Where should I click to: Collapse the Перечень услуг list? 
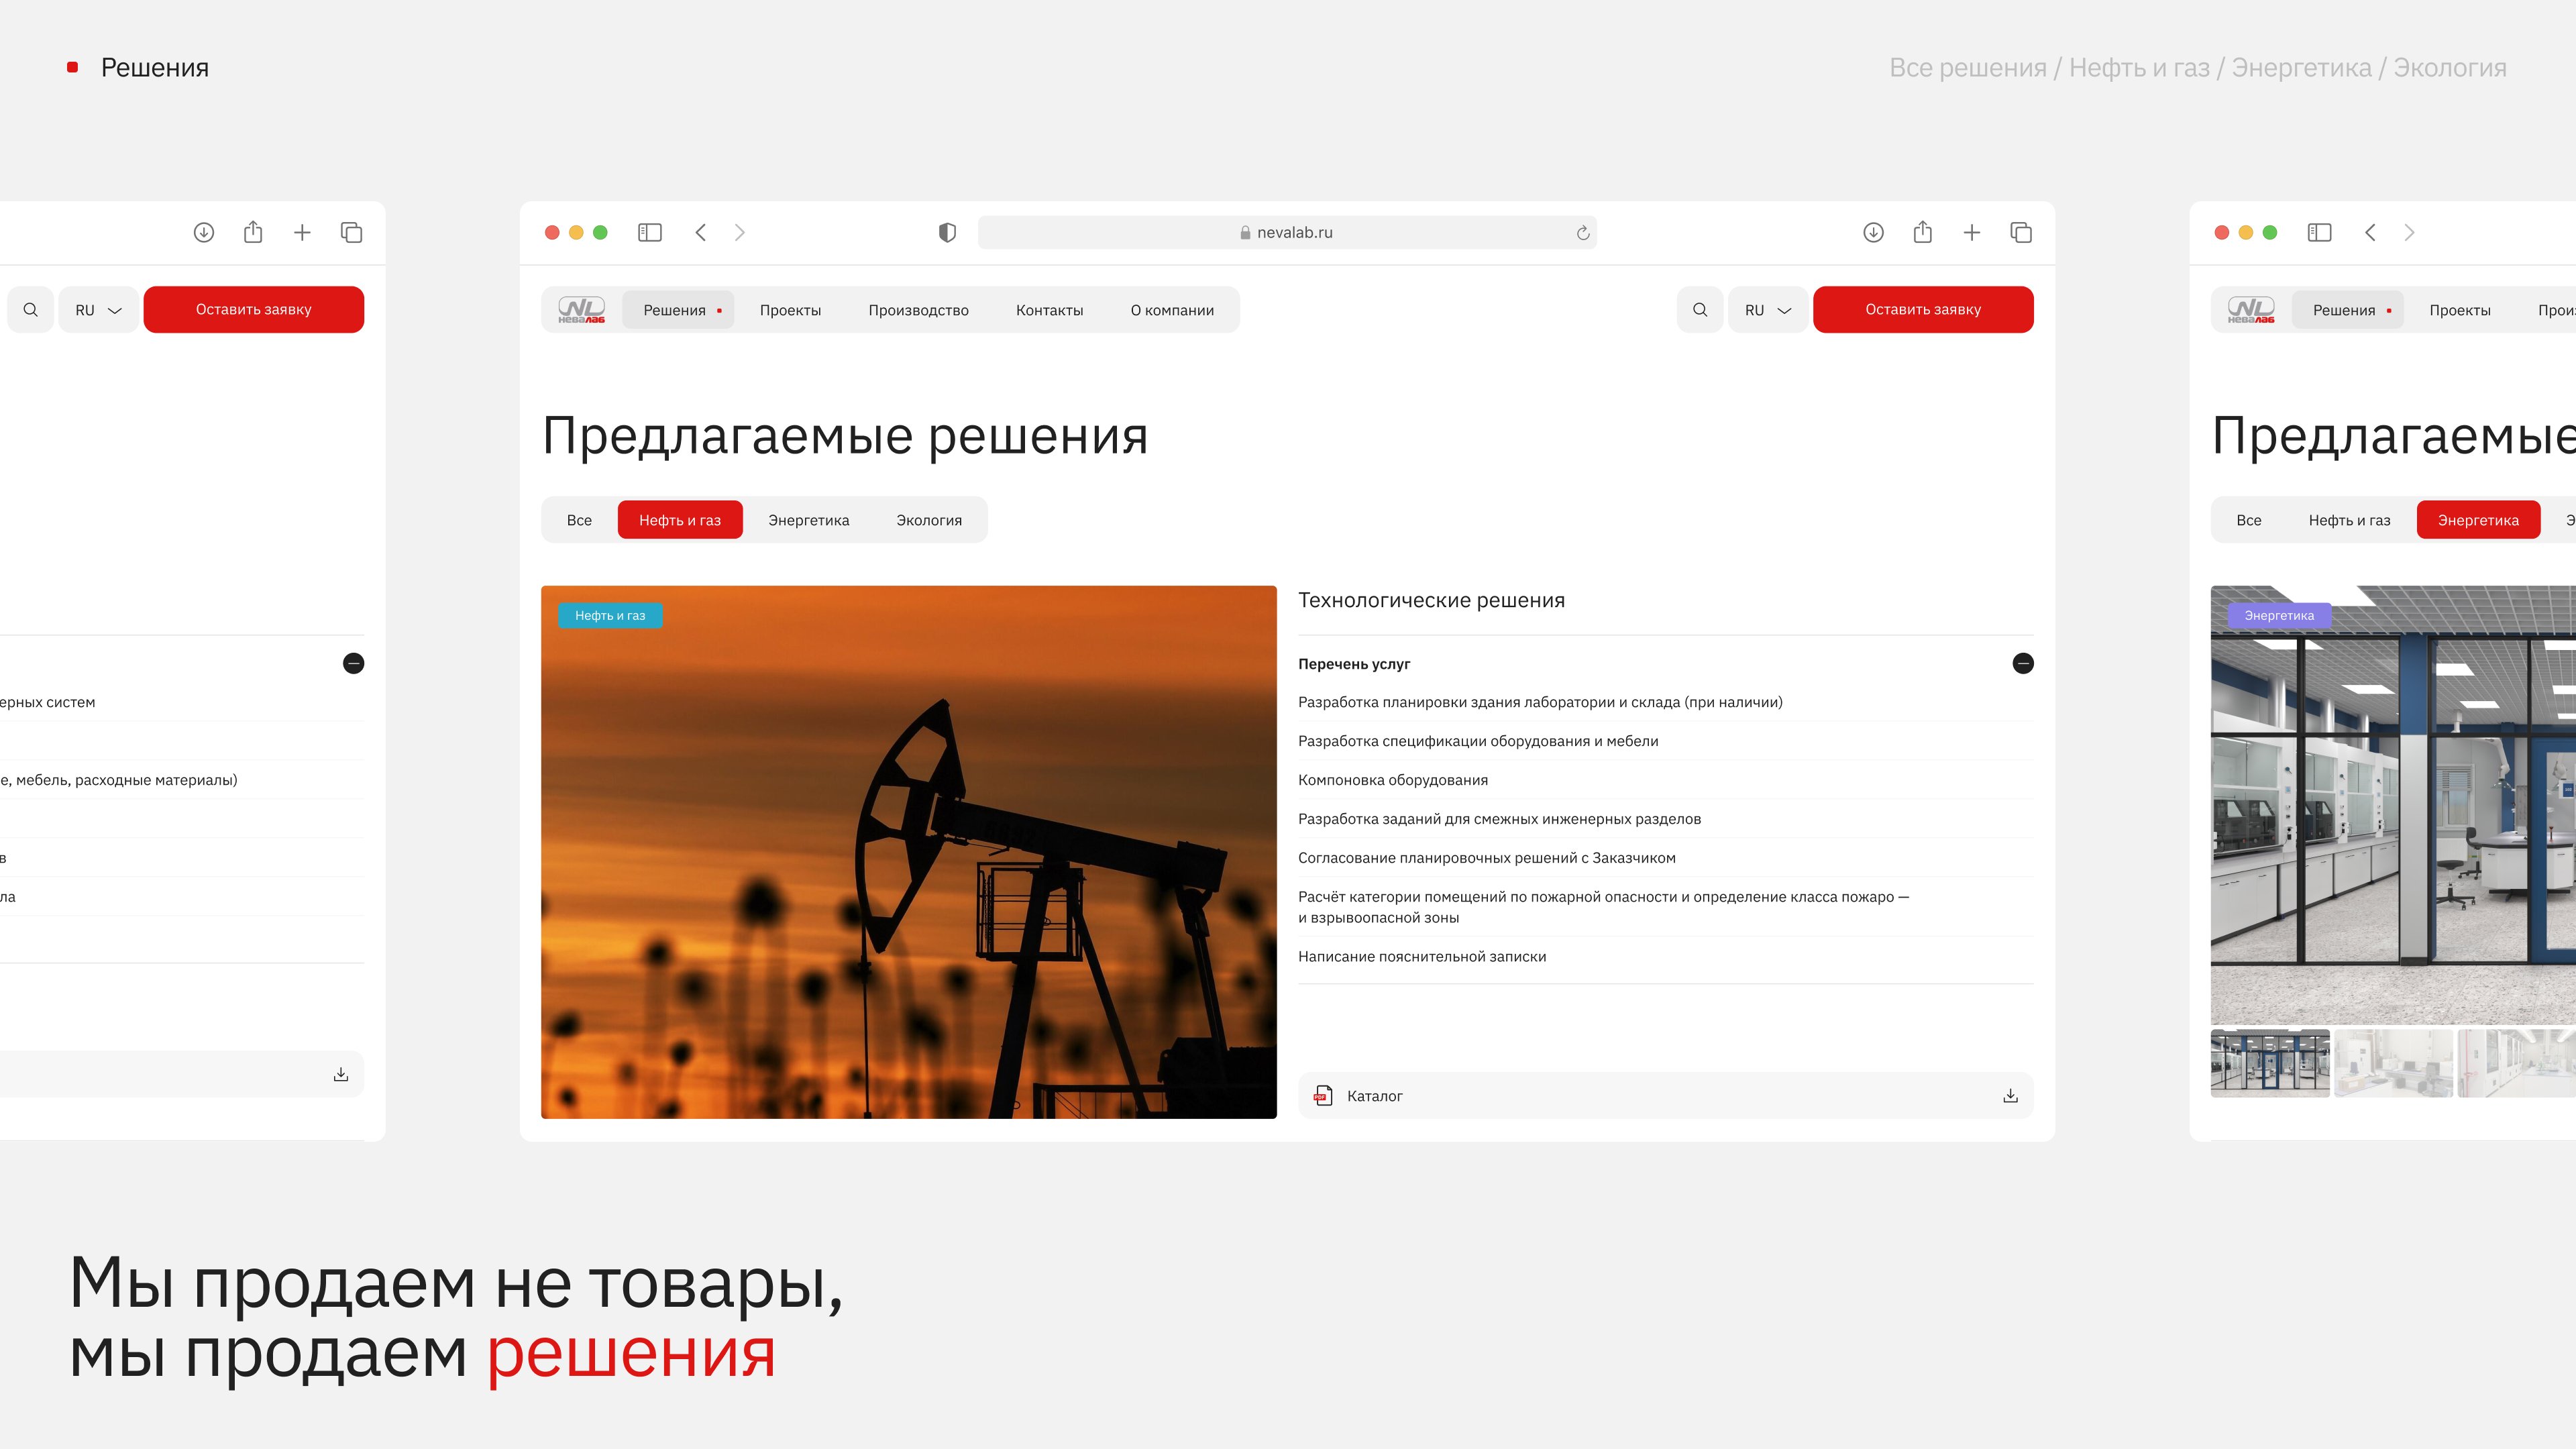coord(2022,663)
